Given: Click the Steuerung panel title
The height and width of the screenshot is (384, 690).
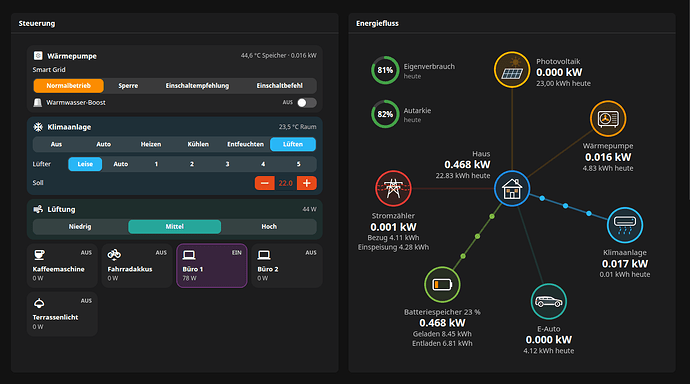Looking at the screenshot, I should click(x=37, y=23).
